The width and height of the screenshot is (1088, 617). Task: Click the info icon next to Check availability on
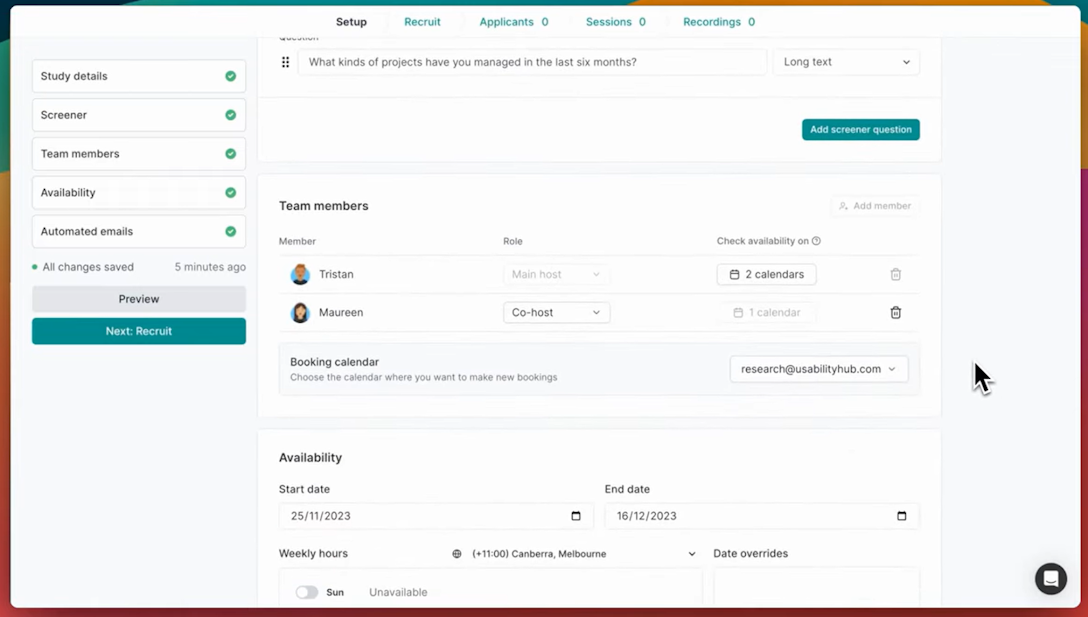coord(817,241)
